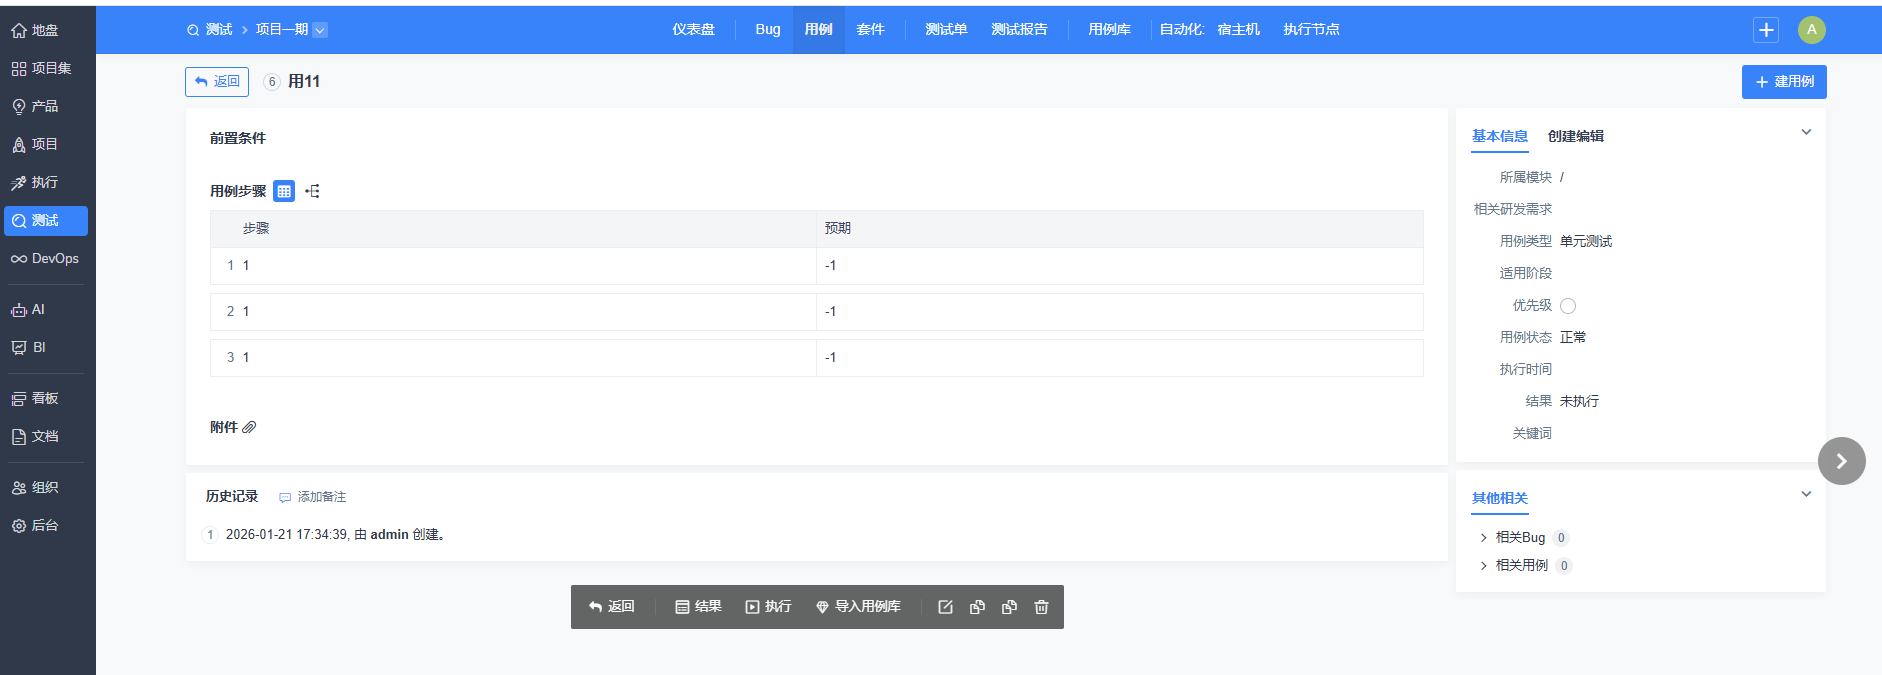Switch steps to table view

coord(284,191)
